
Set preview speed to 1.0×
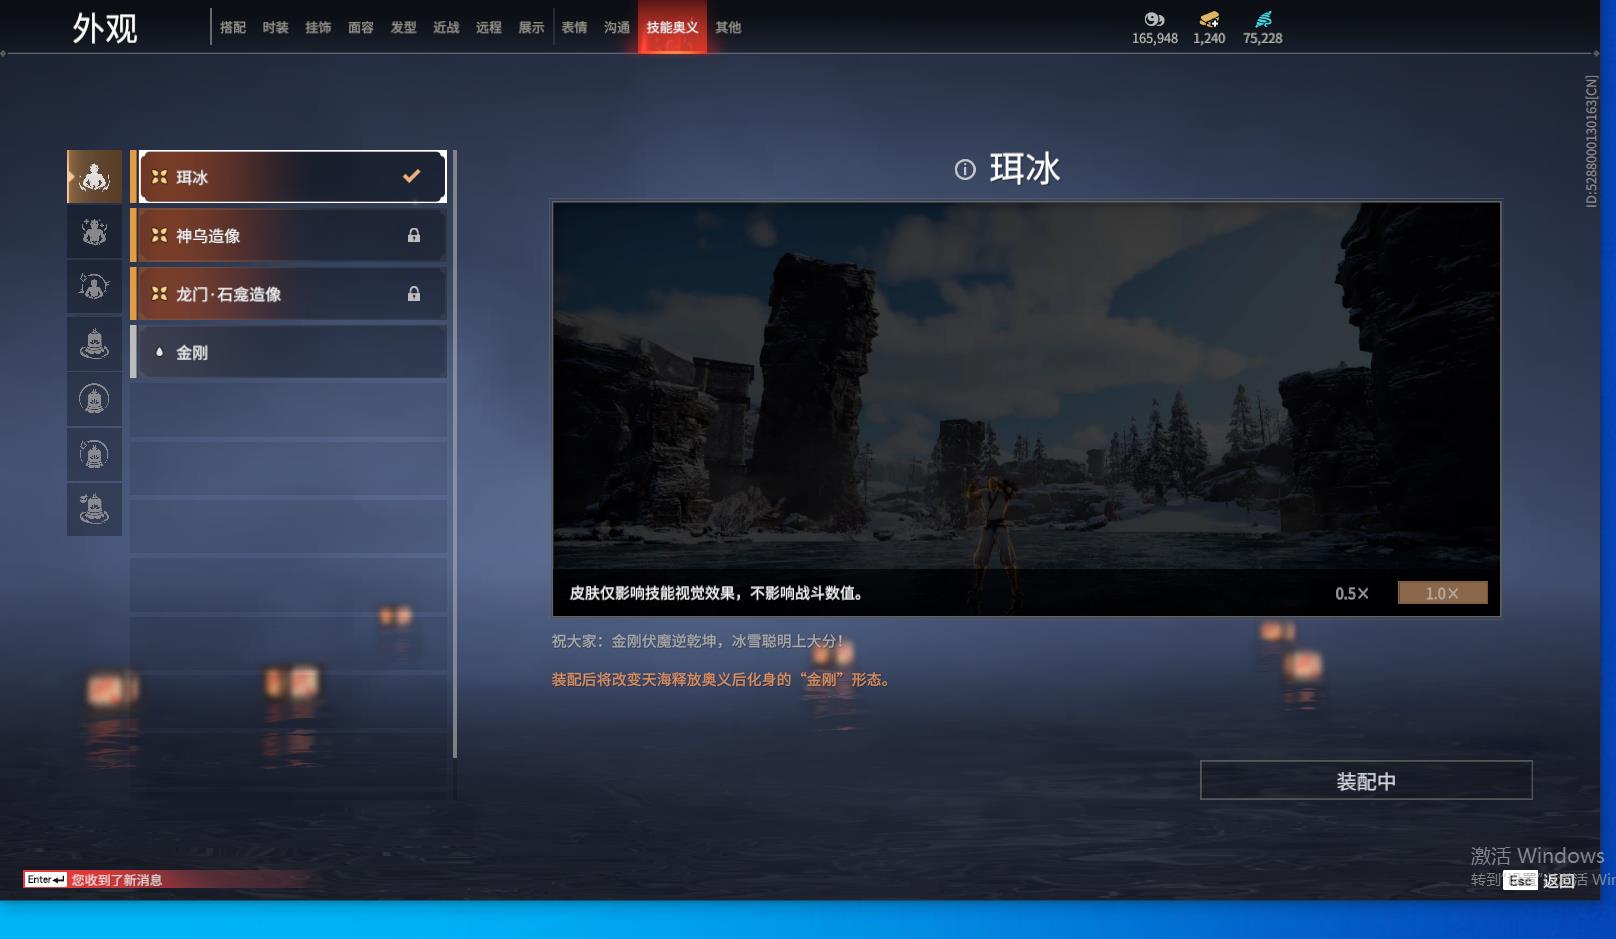[x=1442, y=593]
